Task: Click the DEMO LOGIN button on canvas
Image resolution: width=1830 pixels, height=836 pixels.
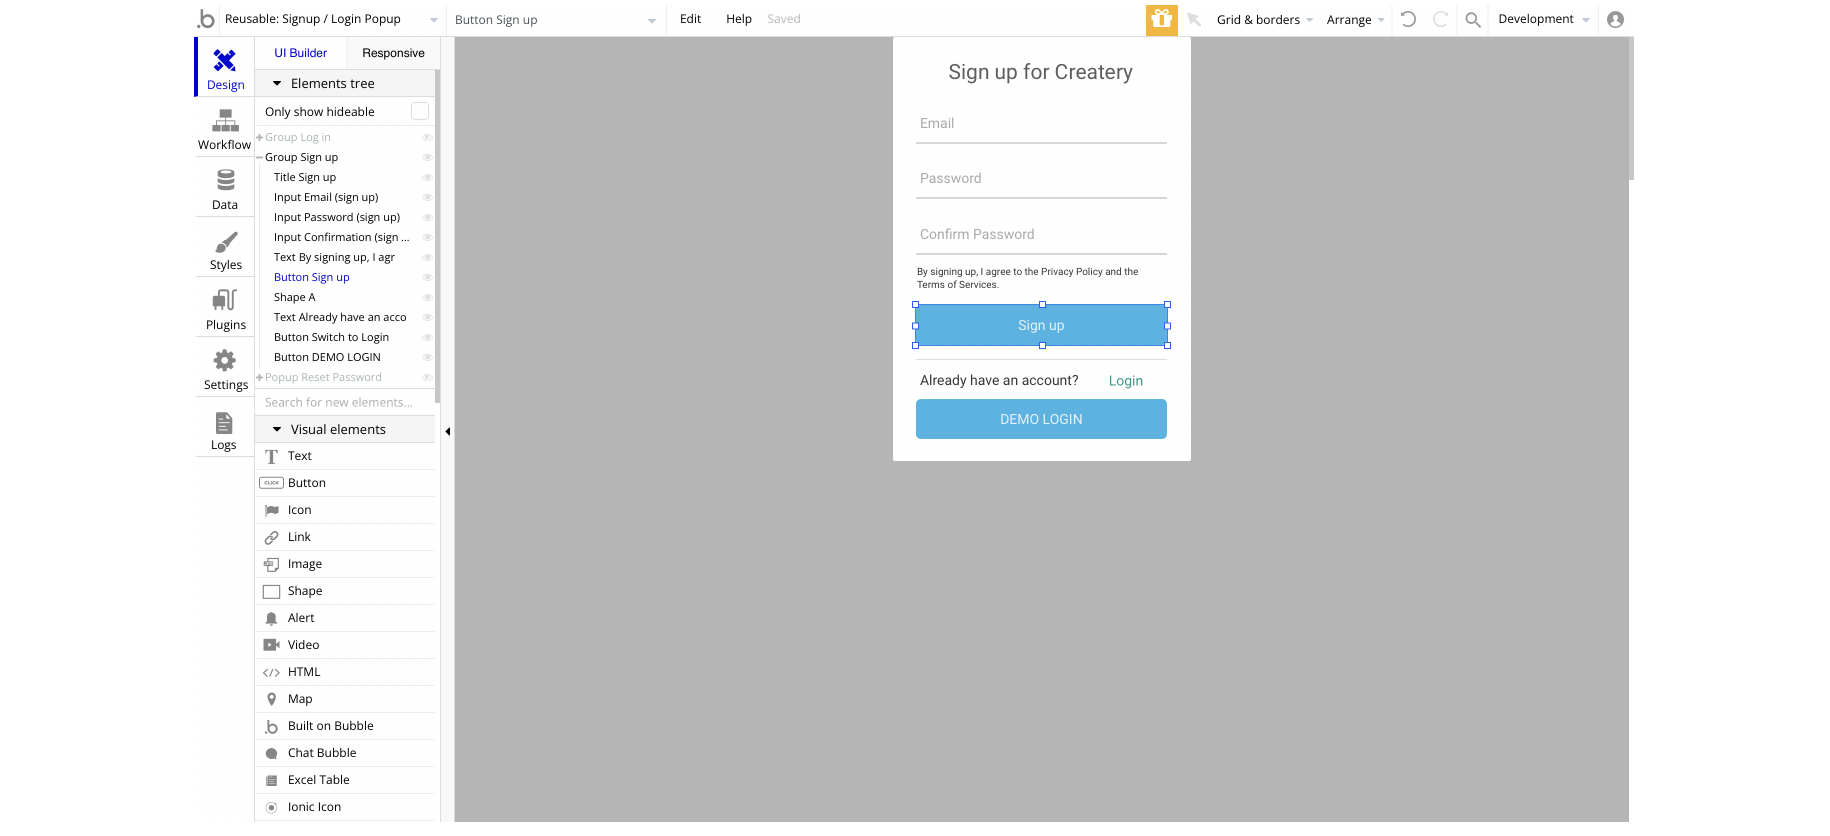Action: pyautogui.click(x=1041, y=419)
